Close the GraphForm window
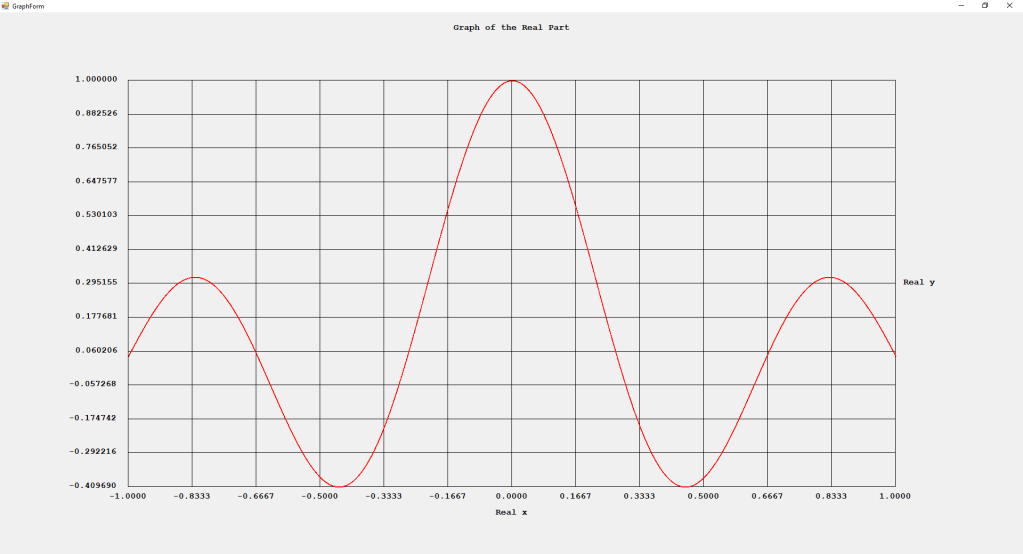1023x554 pixels. [x=1009, y=5]
